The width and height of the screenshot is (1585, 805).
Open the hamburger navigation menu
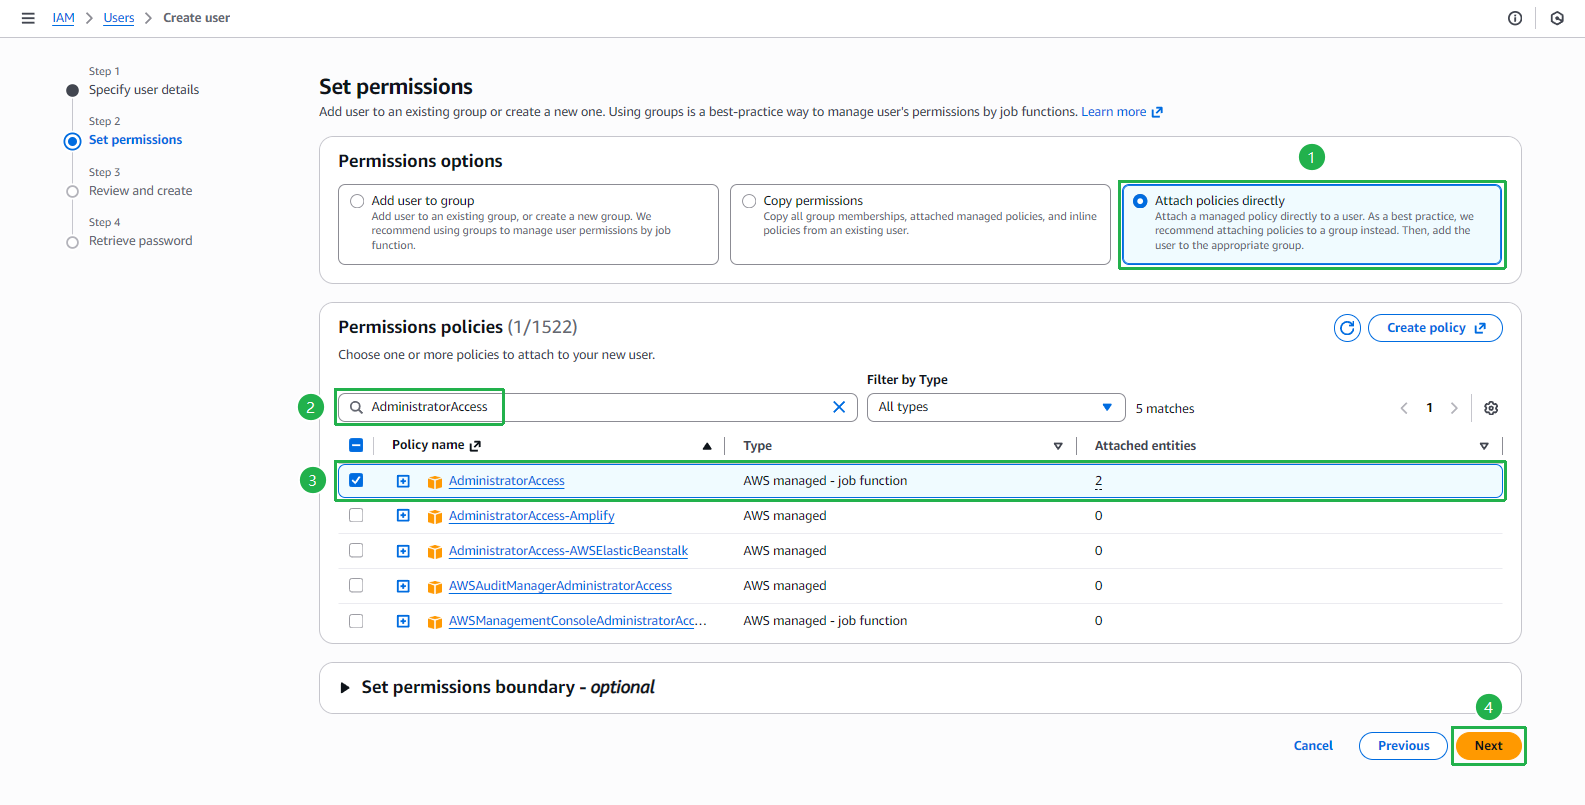(x=28, y=18)
